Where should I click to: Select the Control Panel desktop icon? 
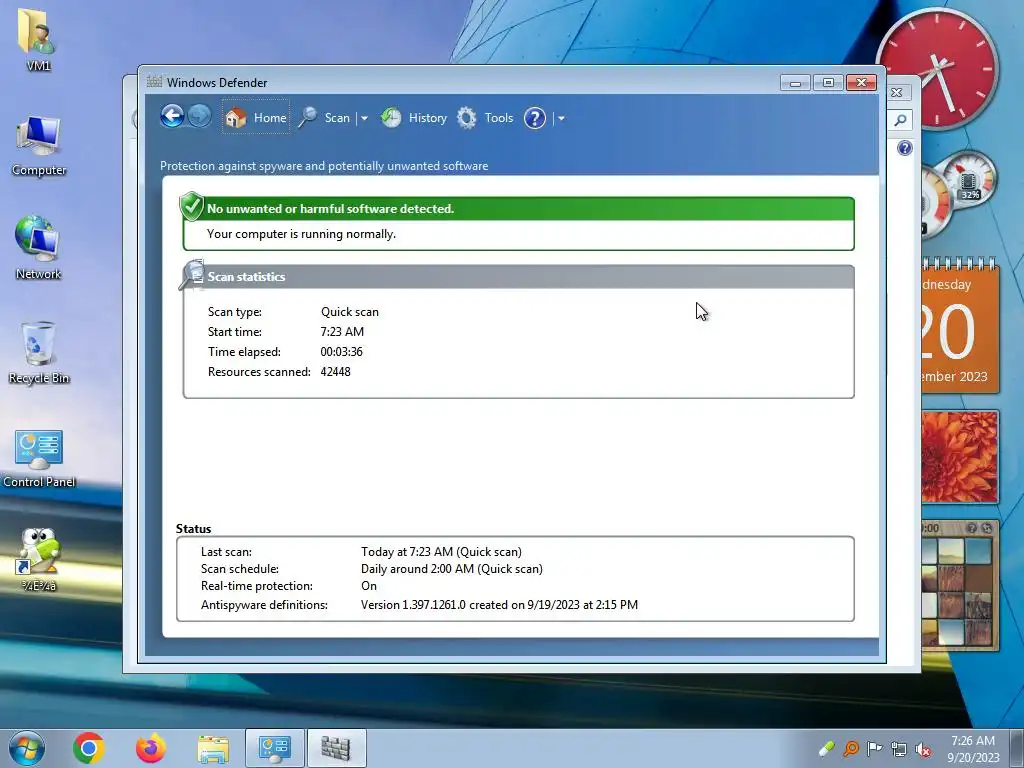[x=39, y=458]
